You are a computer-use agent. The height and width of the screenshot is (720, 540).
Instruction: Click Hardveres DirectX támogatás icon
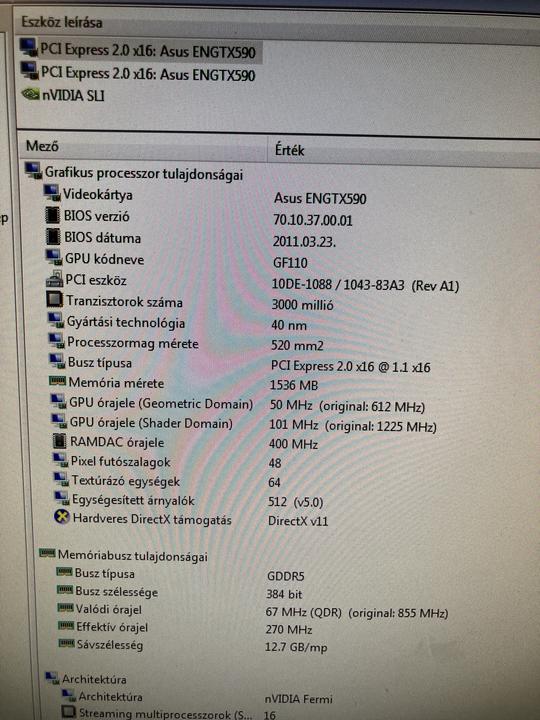[x=62, y=518]
